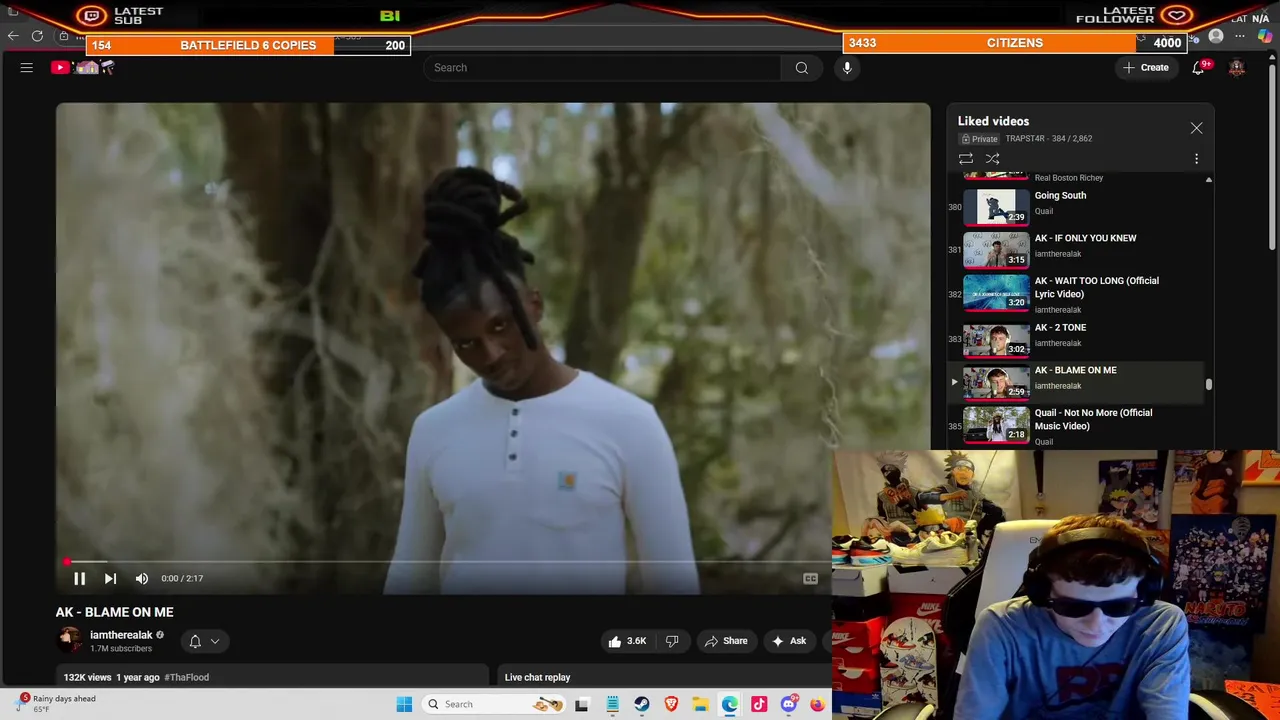The width and height of the screenshot is (1280, 720).
Task: Close the Liked videos playlist panel
Action: tap(1196, 128)
